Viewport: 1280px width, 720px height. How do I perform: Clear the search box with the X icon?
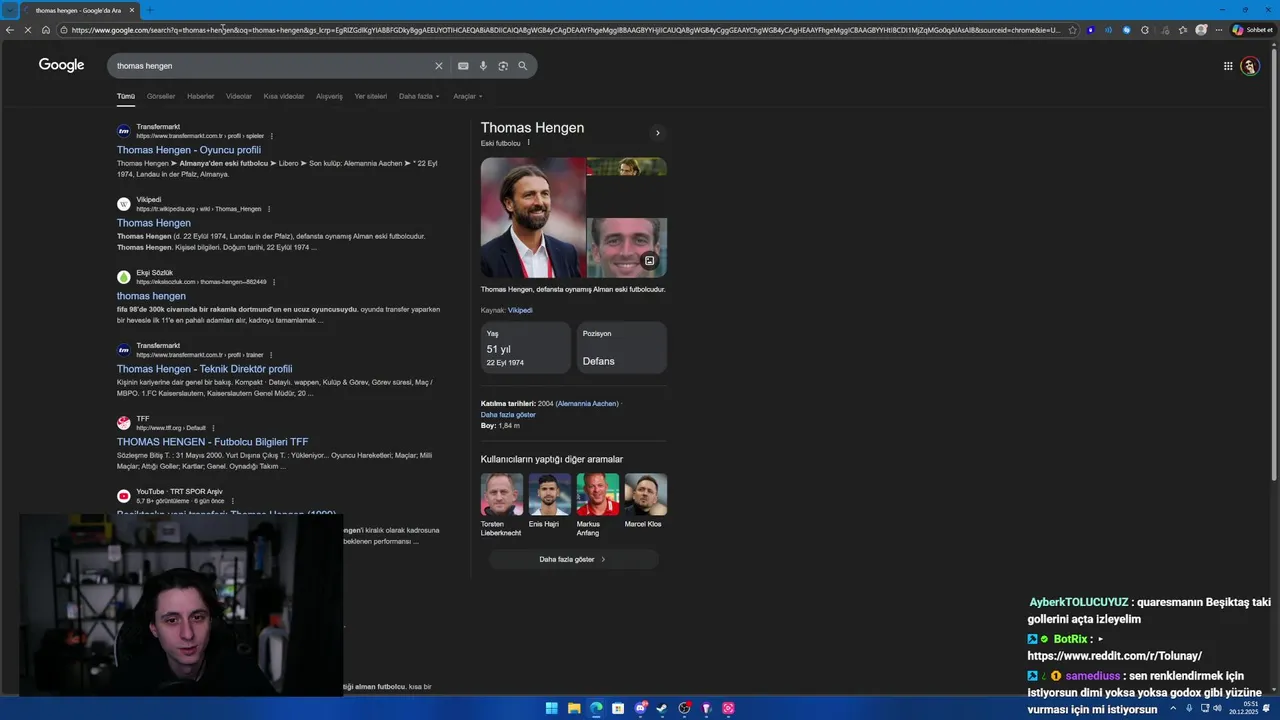438,66
